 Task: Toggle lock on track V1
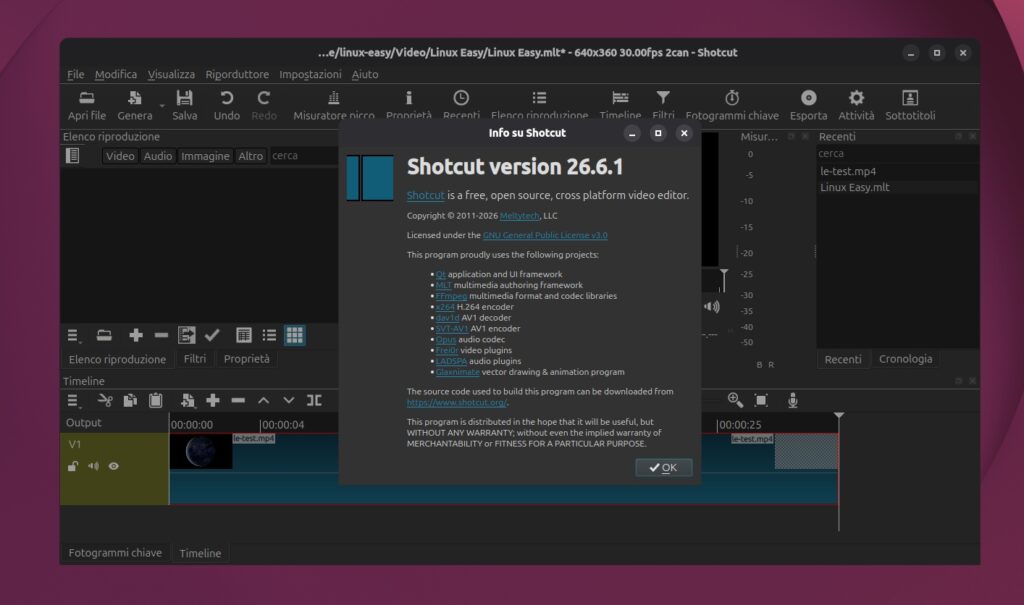point(73,466)
